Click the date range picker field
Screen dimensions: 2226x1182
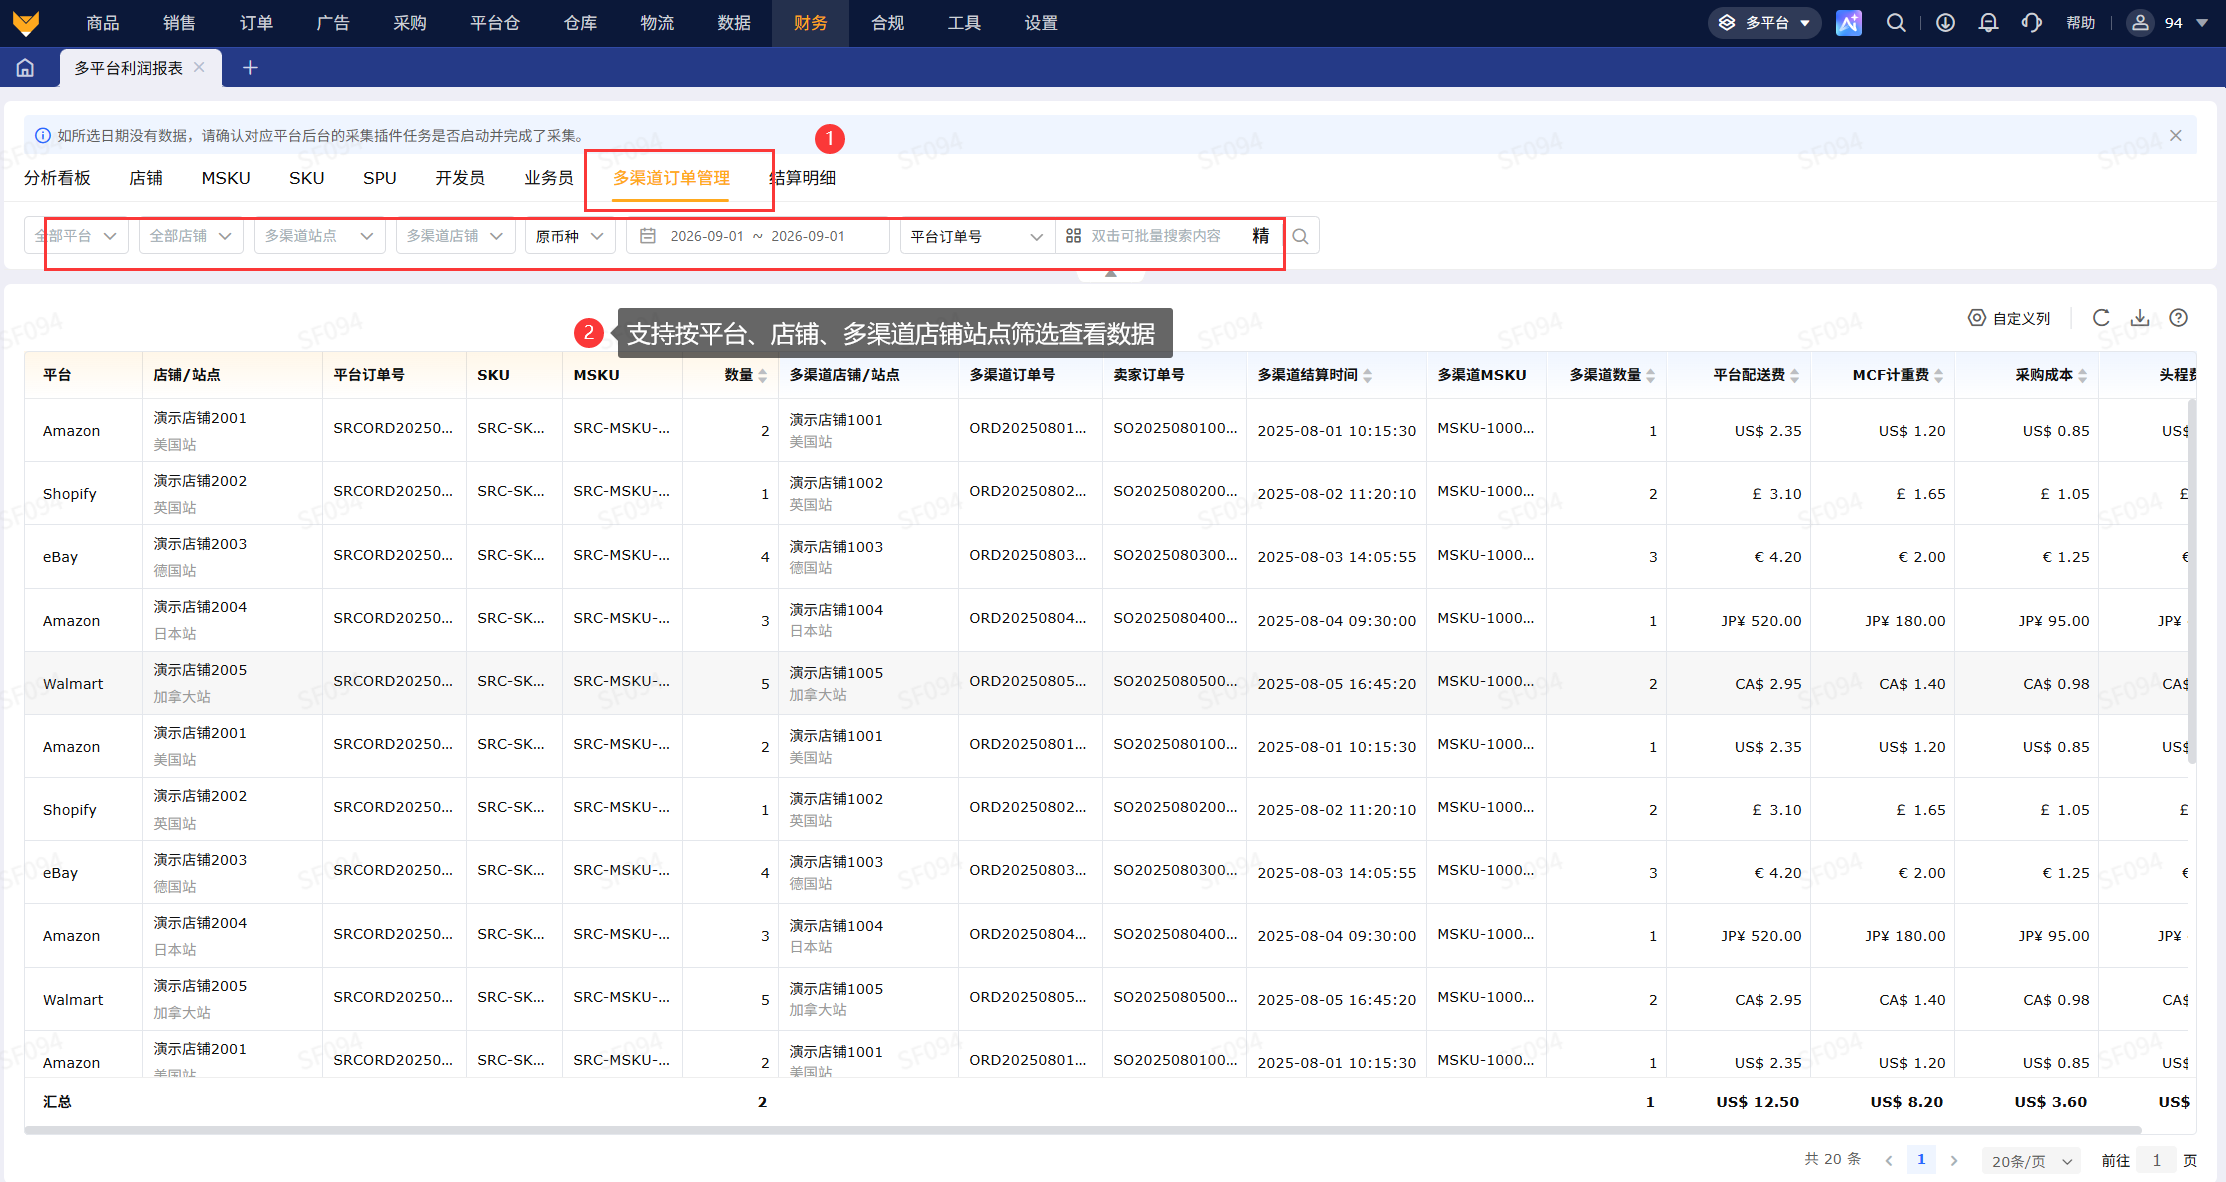pos(757,236)
